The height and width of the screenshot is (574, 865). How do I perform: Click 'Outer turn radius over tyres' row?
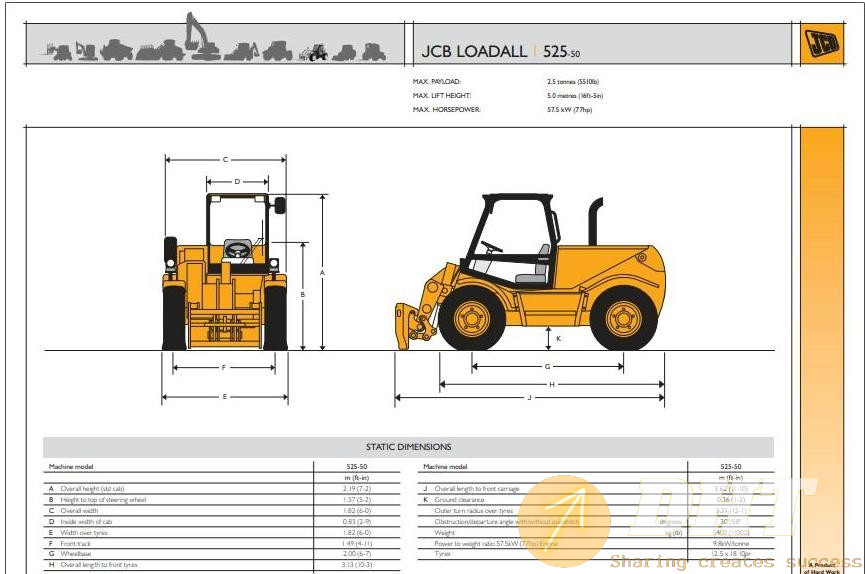coord(596,511)
